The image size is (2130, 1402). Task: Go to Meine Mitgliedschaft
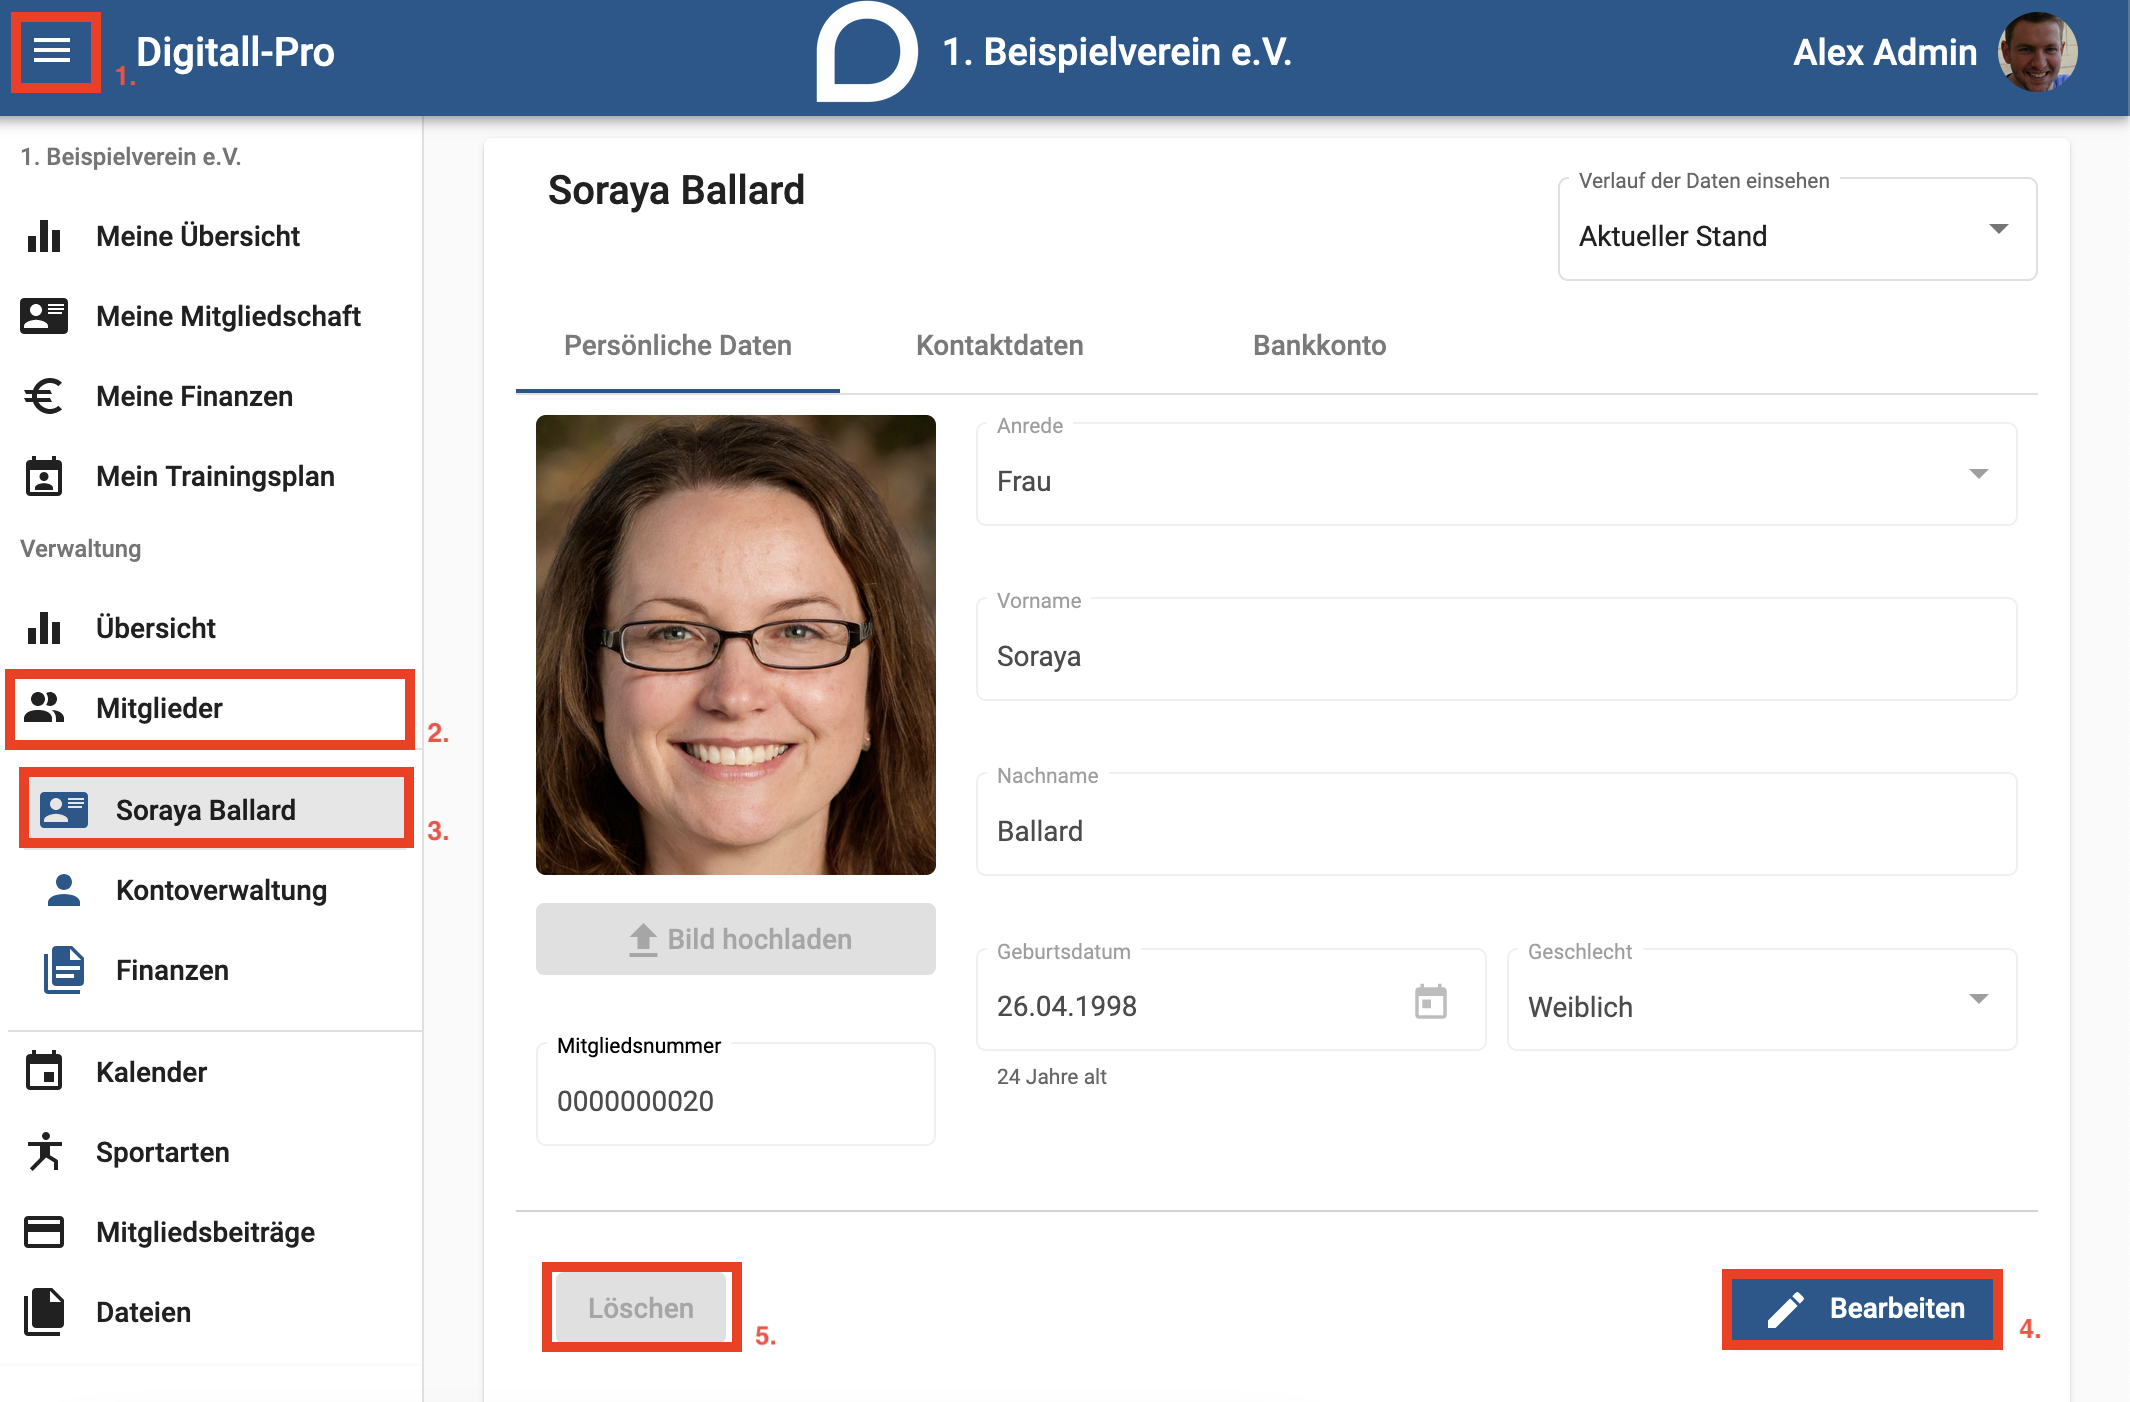click(211, 316)
